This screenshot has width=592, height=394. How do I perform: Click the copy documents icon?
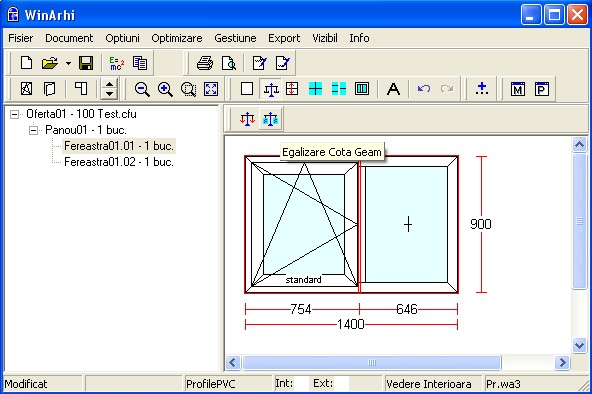click(140, 63)
